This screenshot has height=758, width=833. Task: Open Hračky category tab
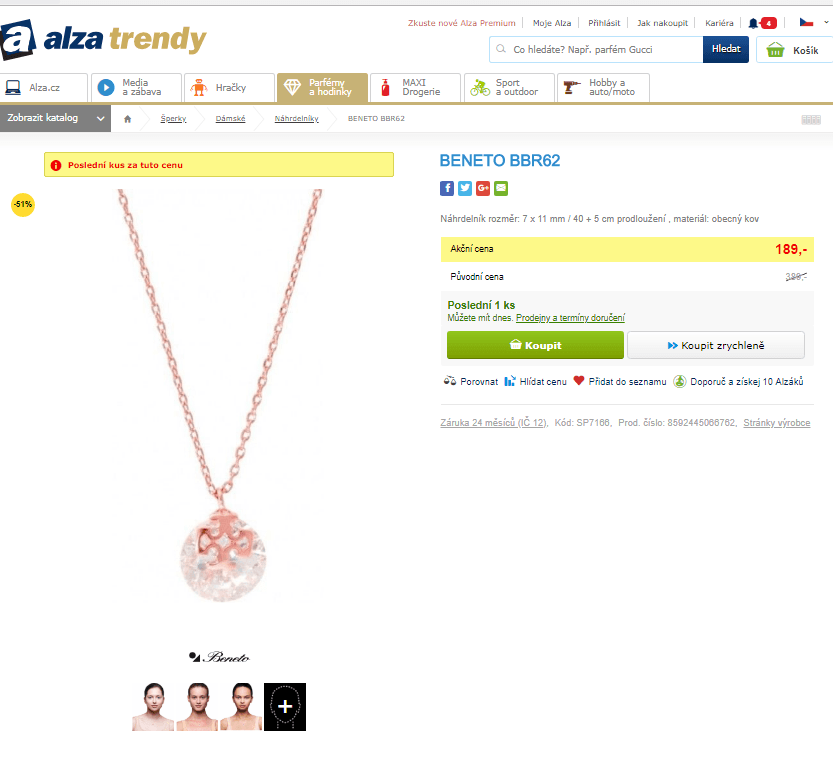(229, 88)
